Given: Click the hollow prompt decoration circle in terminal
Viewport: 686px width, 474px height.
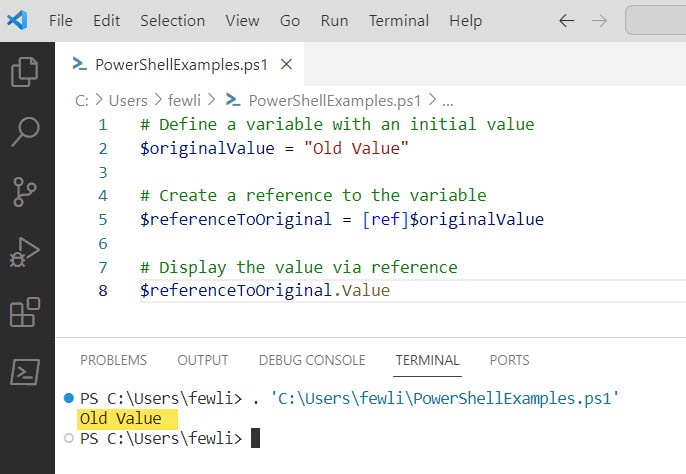Looking at the screenshot, I should point(69,438).
